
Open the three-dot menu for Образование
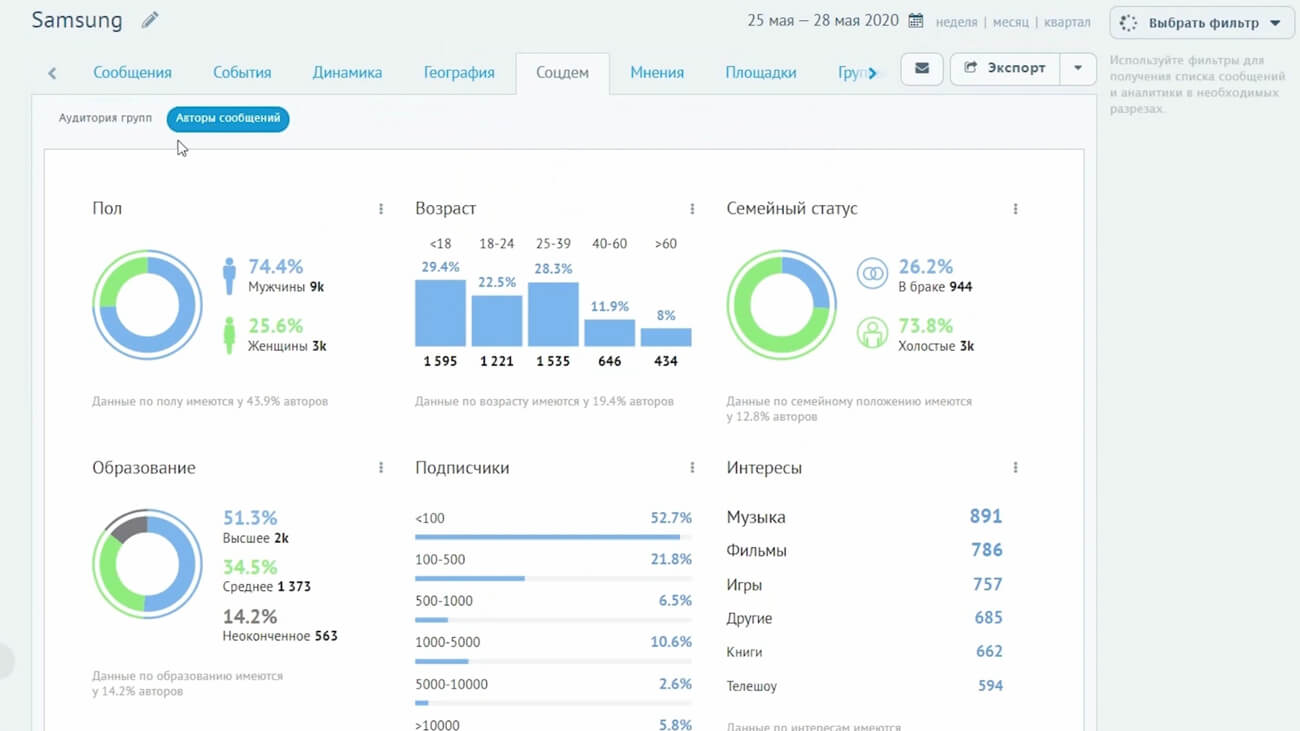tap(381, 468)
